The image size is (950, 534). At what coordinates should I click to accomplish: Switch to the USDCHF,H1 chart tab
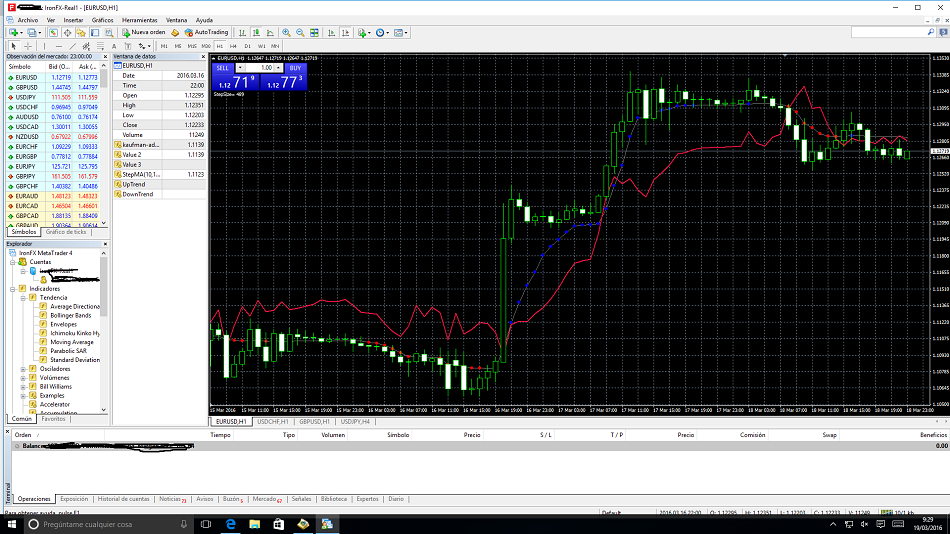pyautogui.click(x=270, y=422)
